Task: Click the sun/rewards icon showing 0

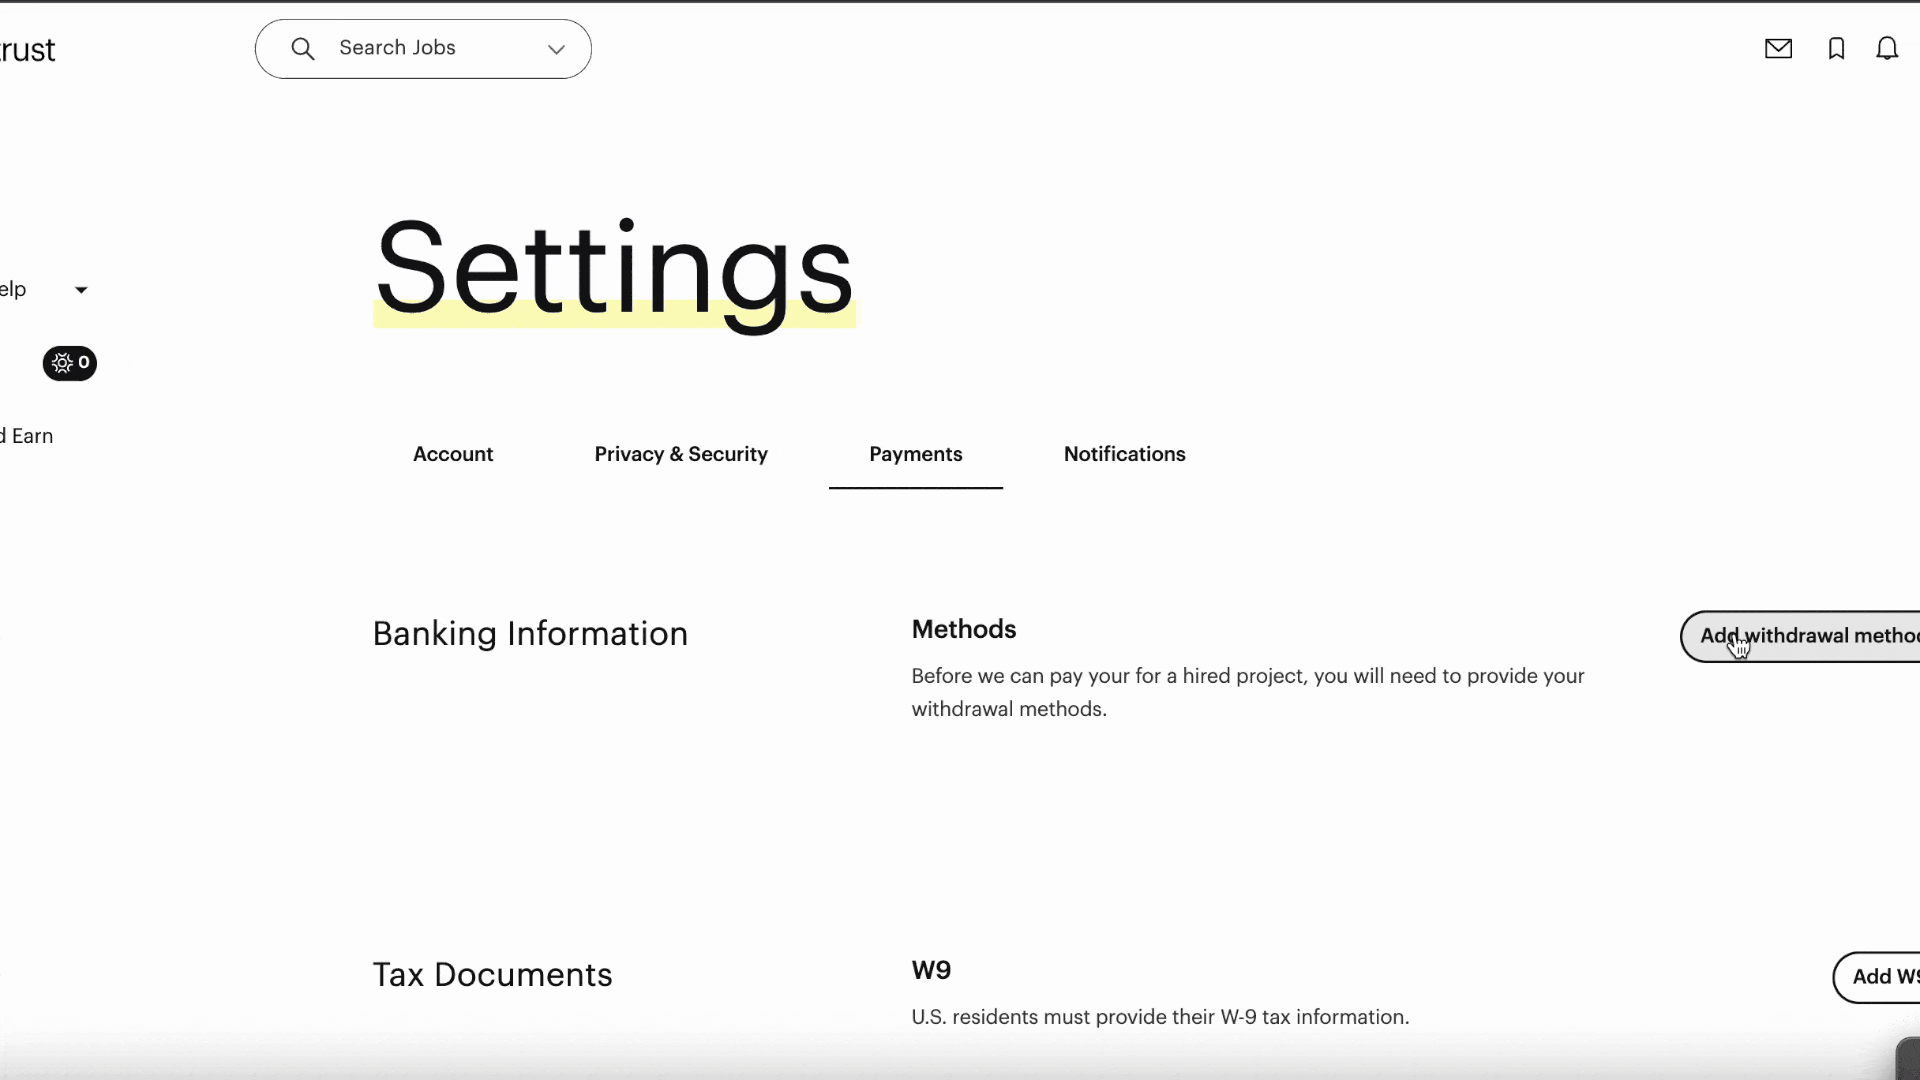Action: pyautogui.click(x=70, y=363)
